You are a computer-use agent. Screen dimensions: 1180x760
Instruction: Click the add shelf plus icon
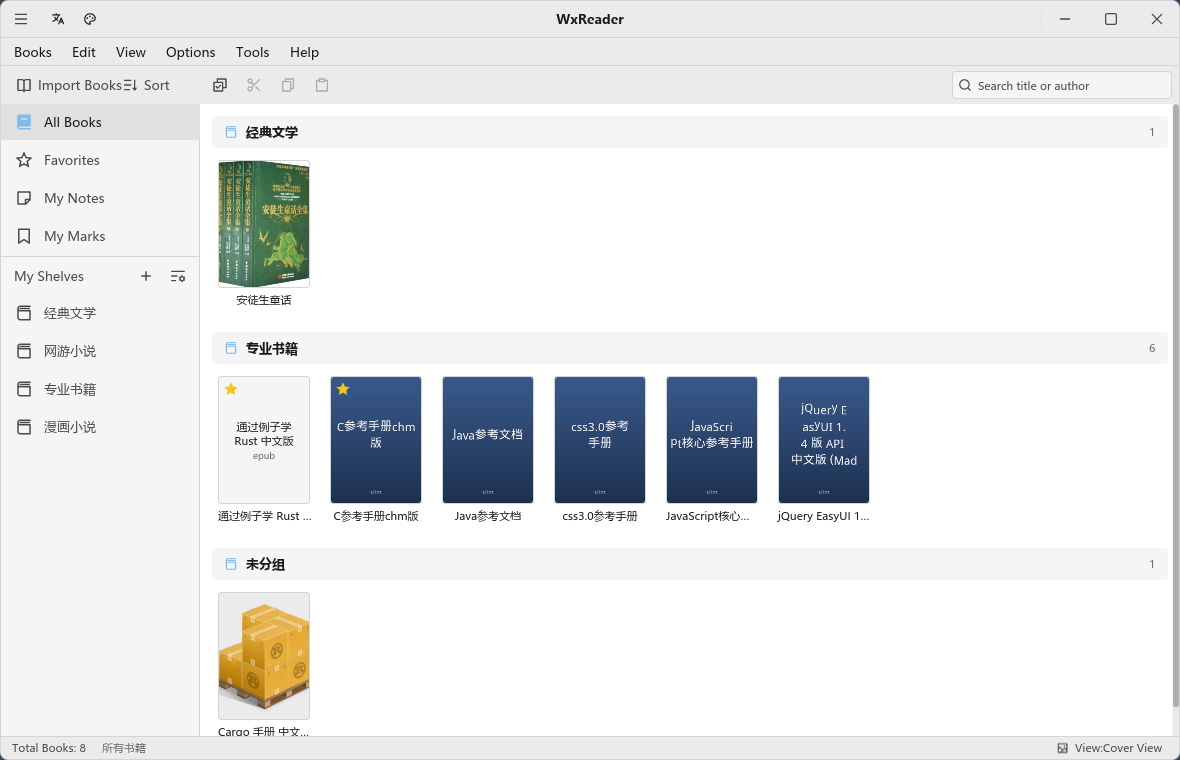[146, 276]
